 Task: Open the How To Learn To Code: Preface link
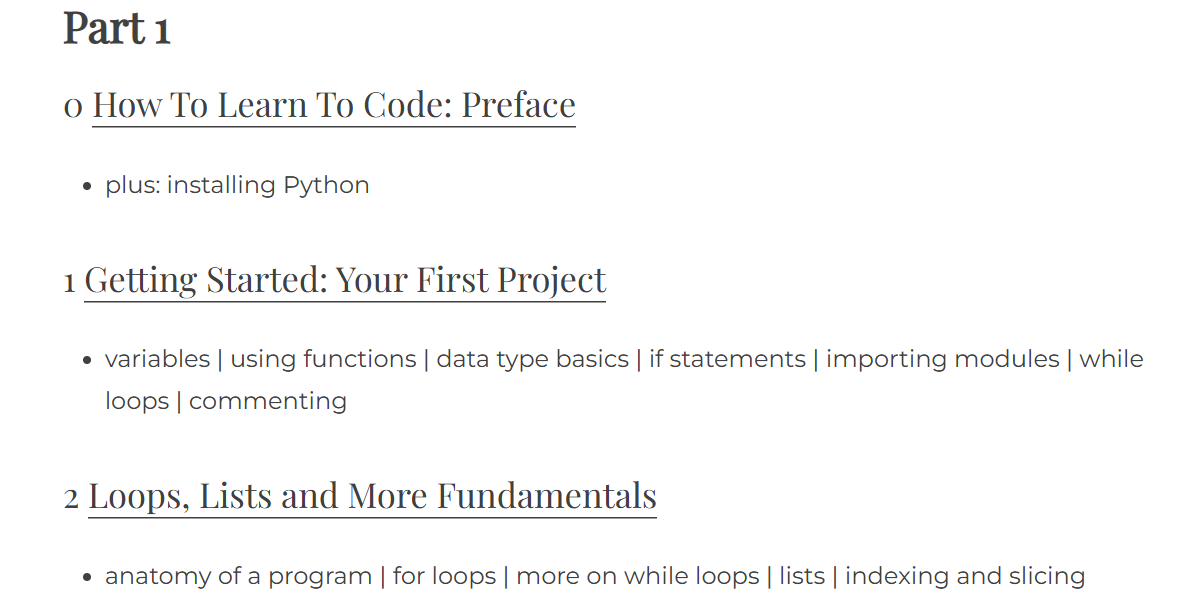333,105
